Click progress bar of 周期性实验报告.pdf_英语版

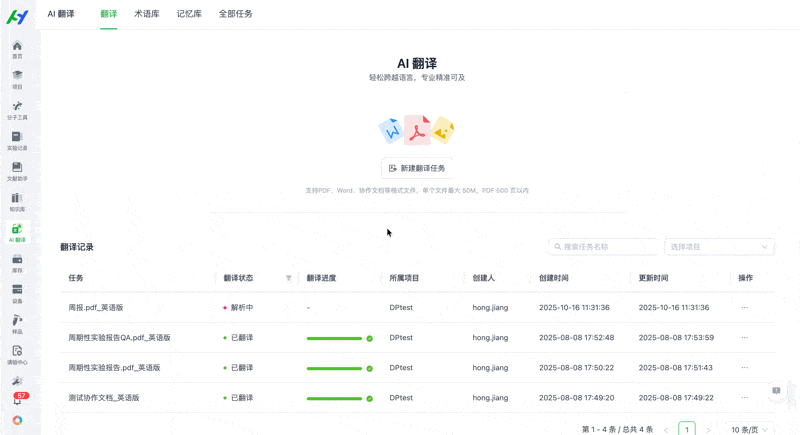coord(334,368)
